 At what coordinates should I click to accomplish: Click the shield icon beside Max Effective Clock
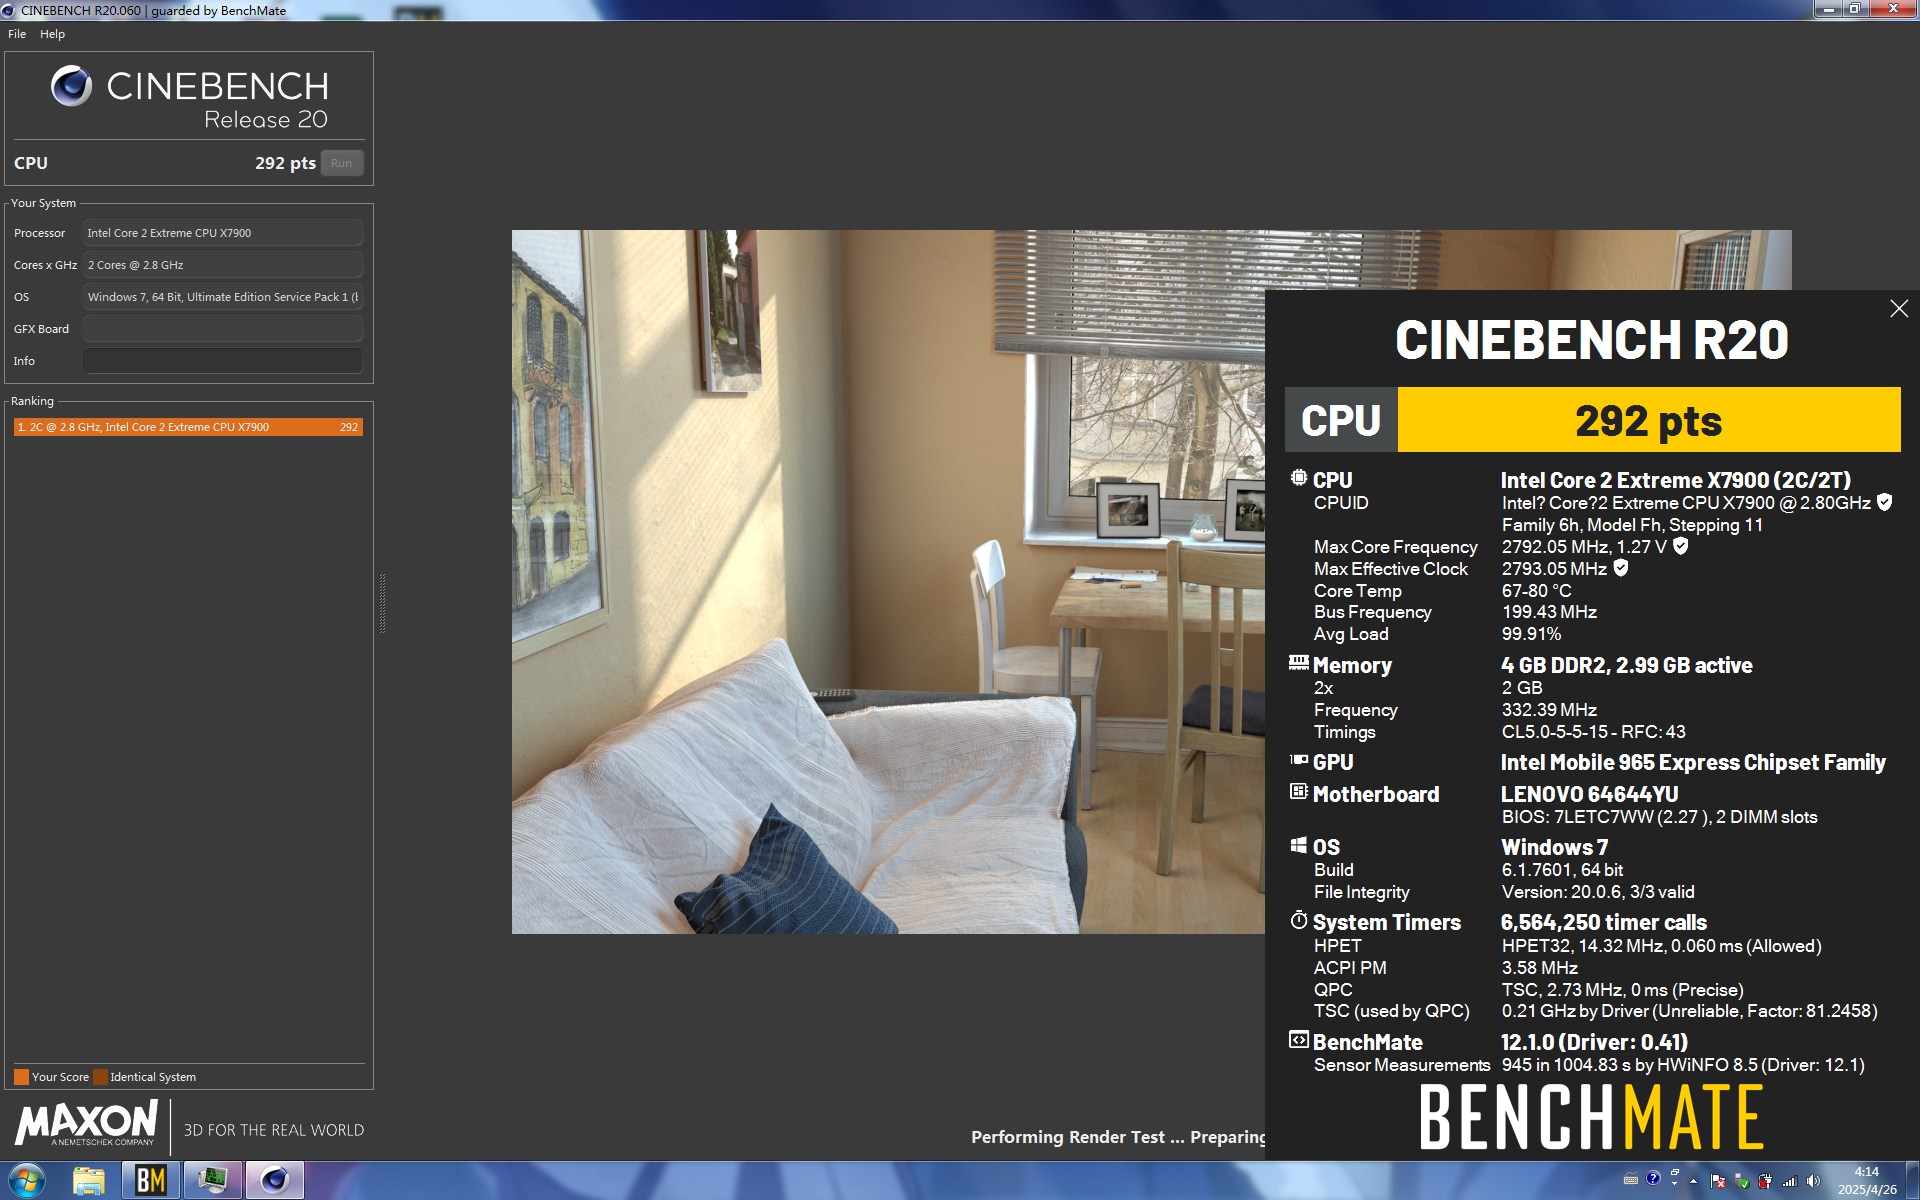[1621, 568]
